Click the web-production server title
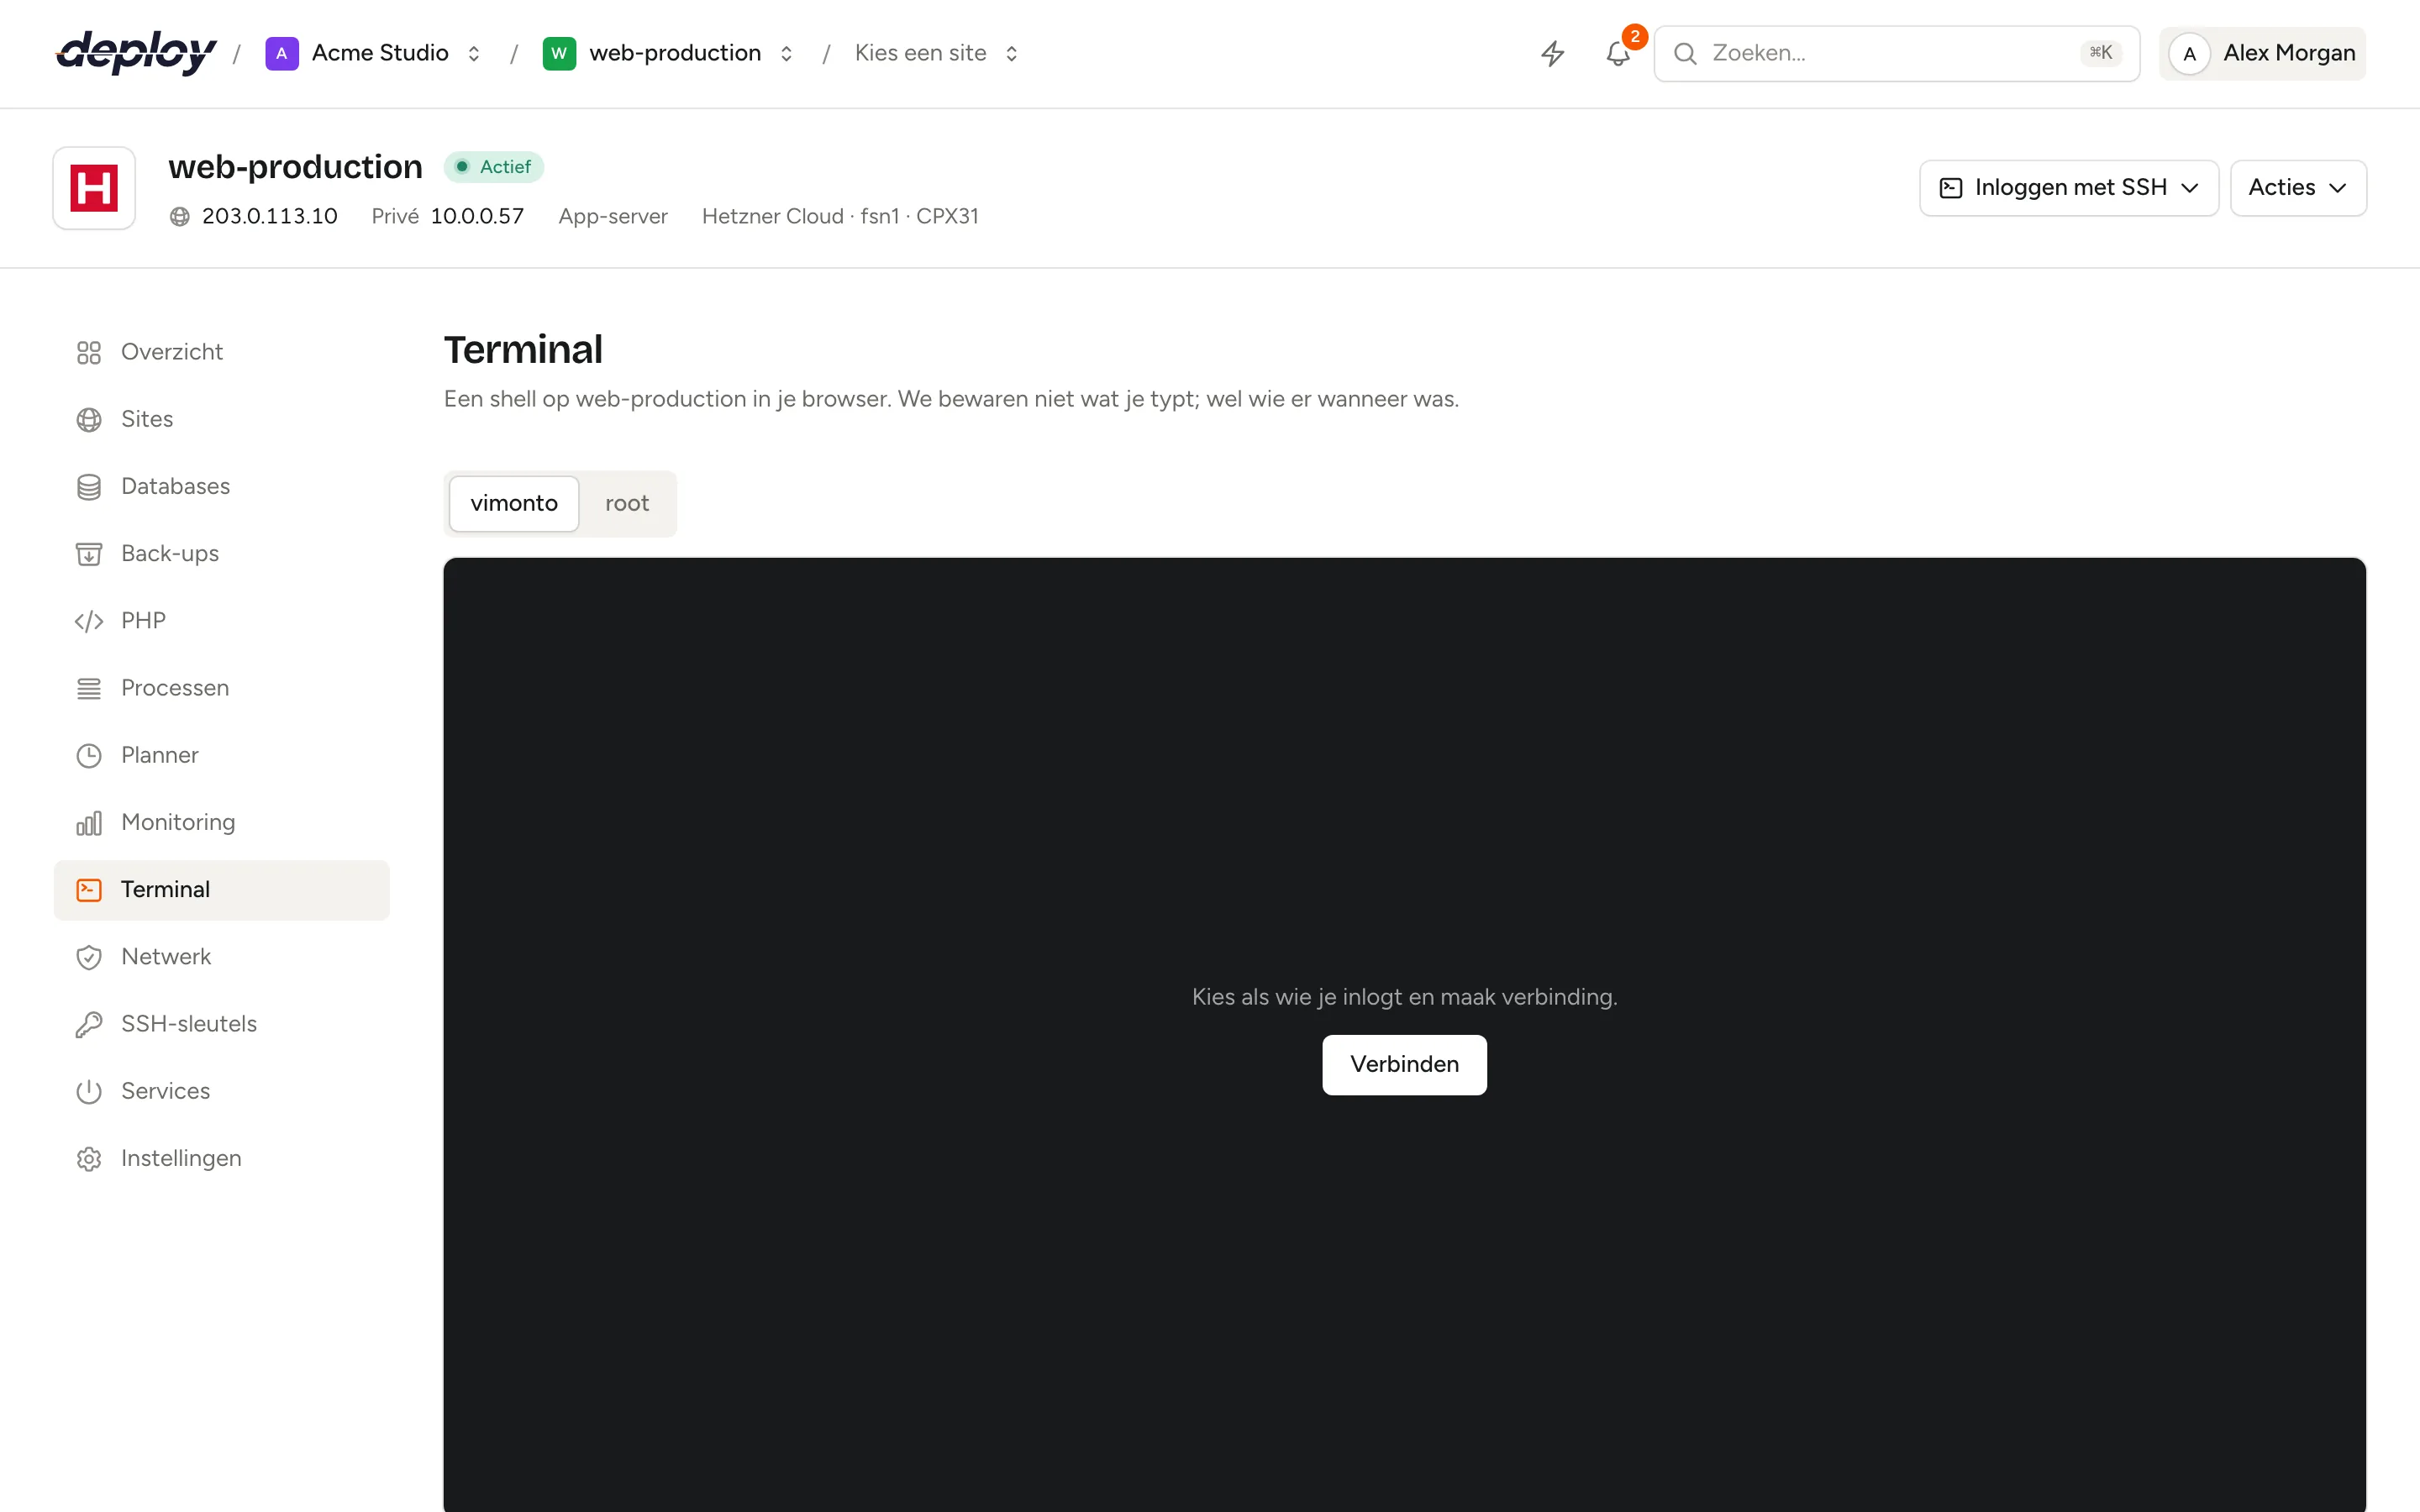This screenshot has width=2420, height=1512. click(x=295, y=167)
